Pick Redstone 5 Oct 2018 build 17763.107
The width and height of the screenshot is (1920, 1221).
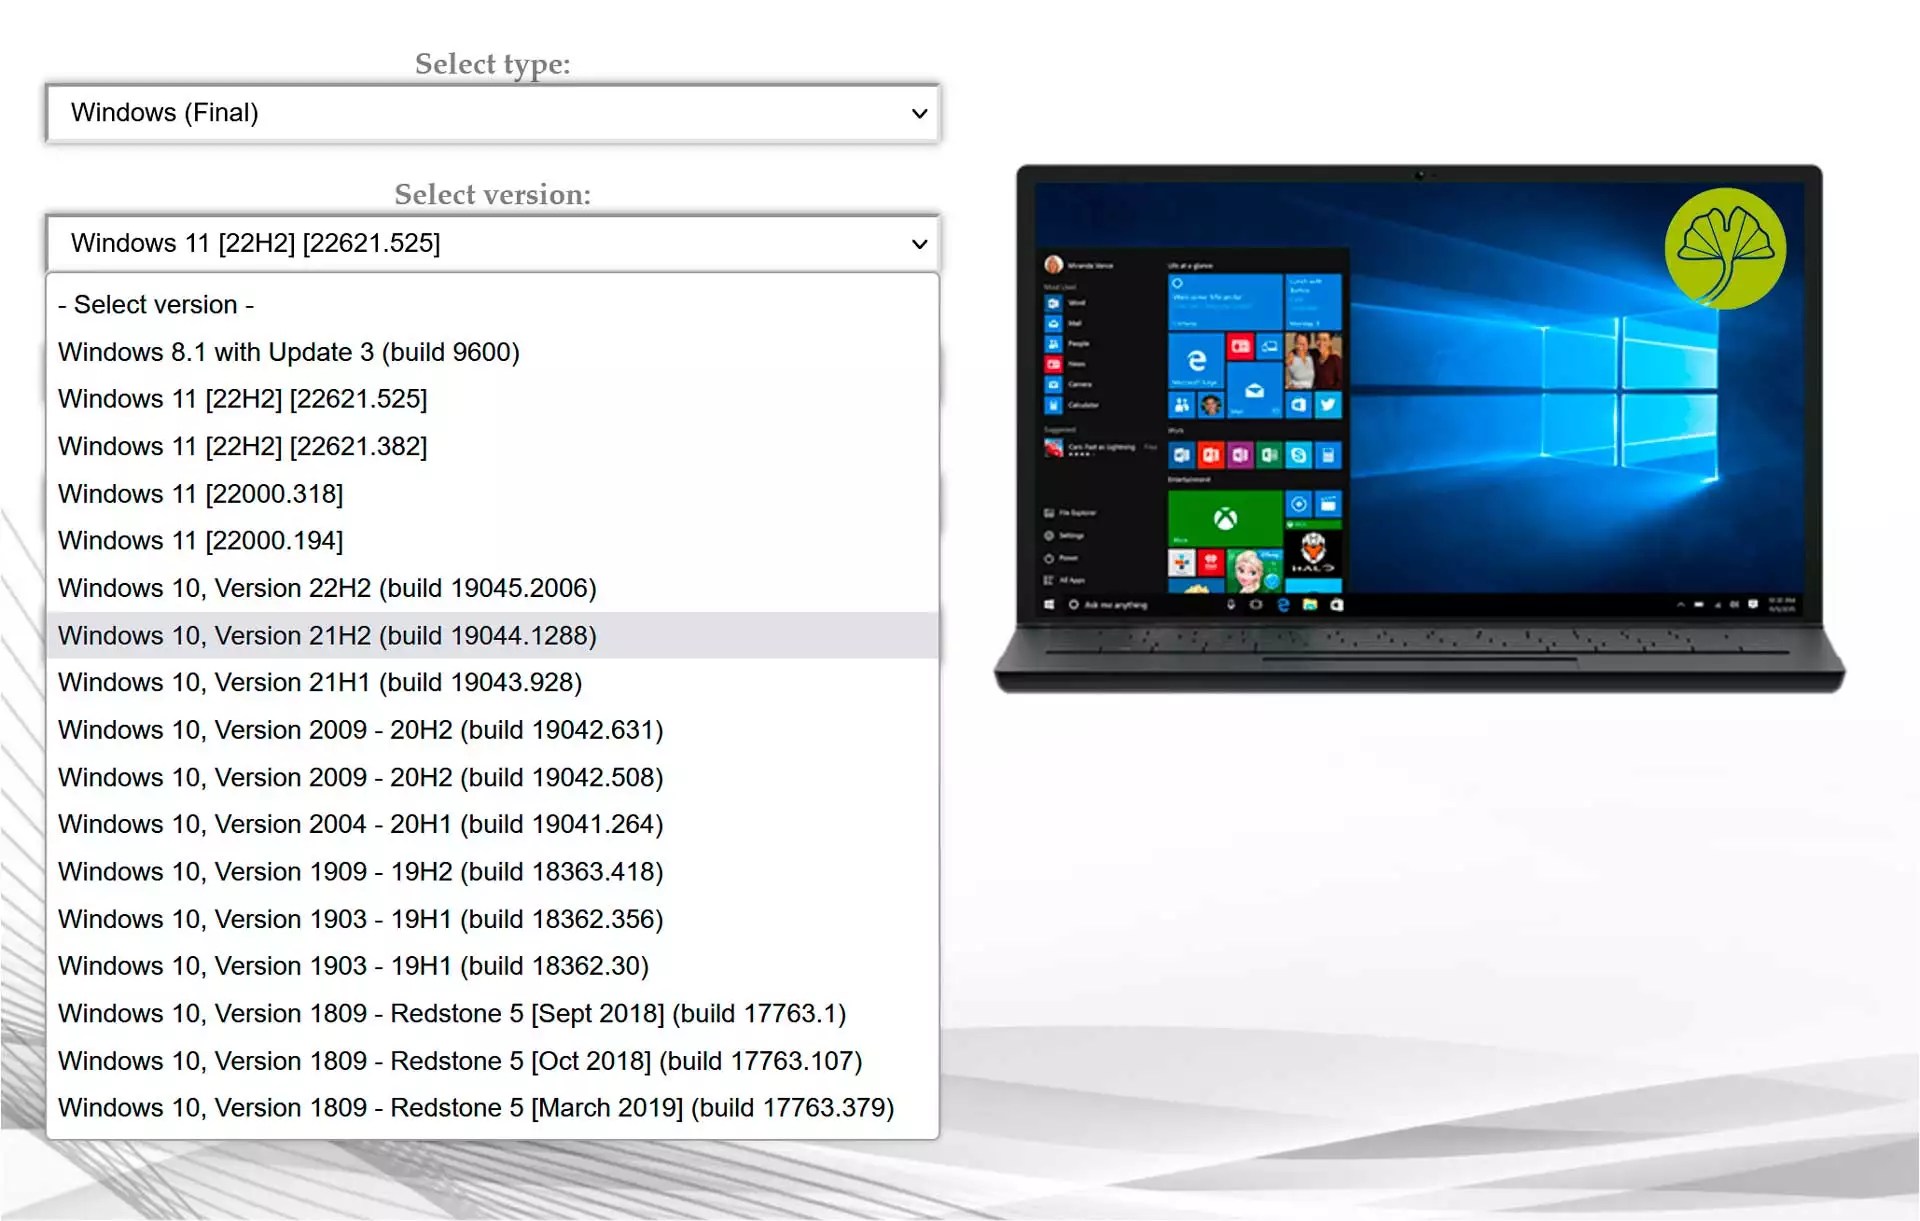click(460, 1061)
